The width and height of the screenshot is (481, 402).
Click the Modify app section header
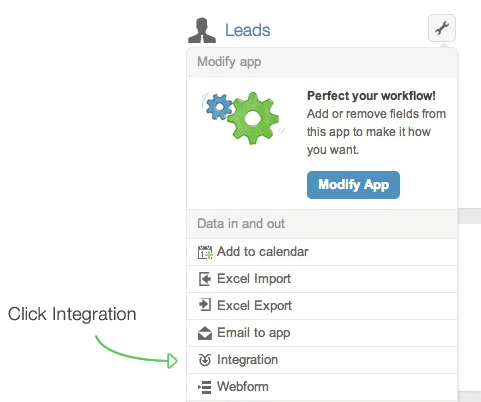(x=322, y=62)
